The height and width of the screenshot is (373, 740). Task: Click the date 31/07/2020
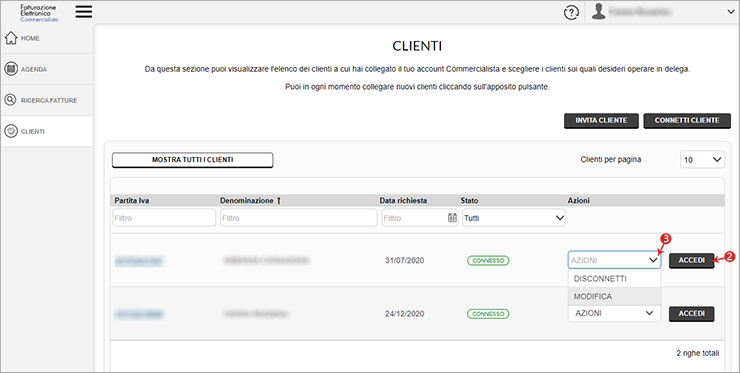[404, 261]
